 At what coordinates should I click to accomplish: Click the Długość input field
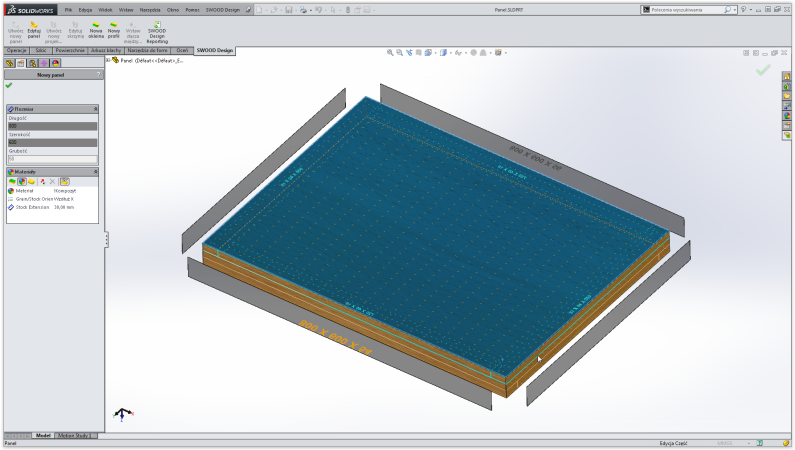tap(53, 126)
